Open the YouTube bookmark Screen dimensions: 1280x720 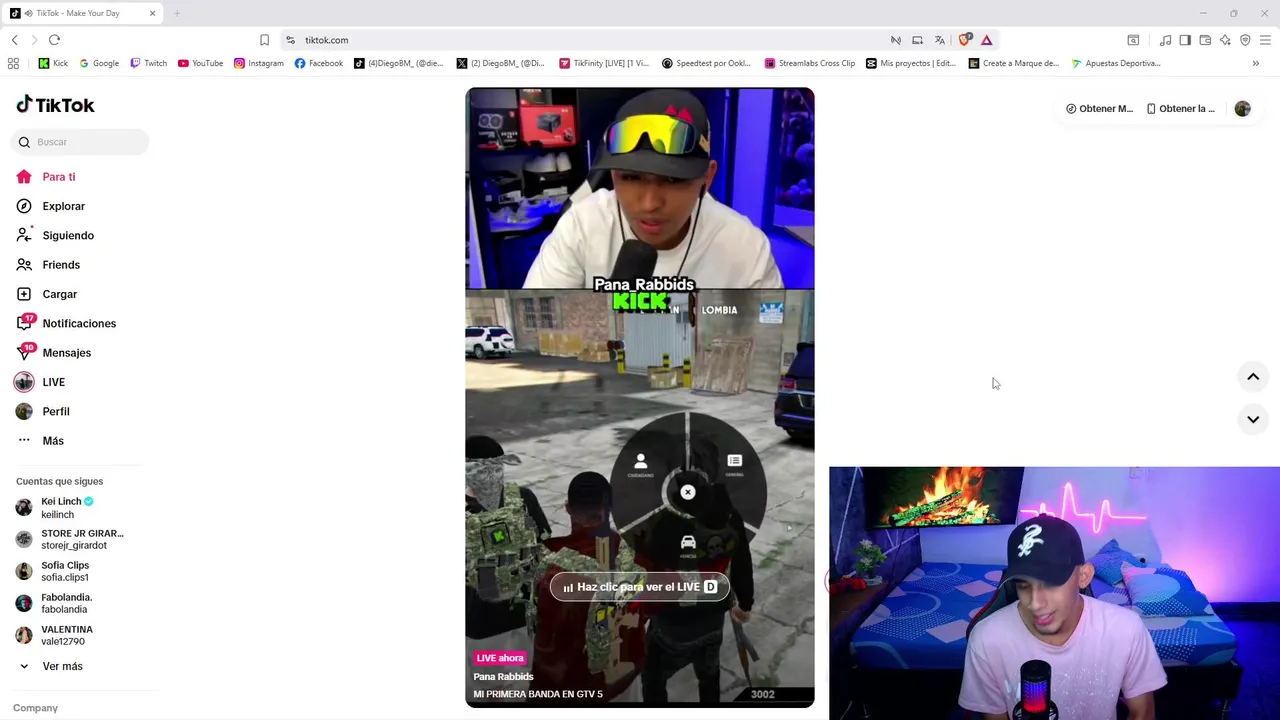pos(200,63)
